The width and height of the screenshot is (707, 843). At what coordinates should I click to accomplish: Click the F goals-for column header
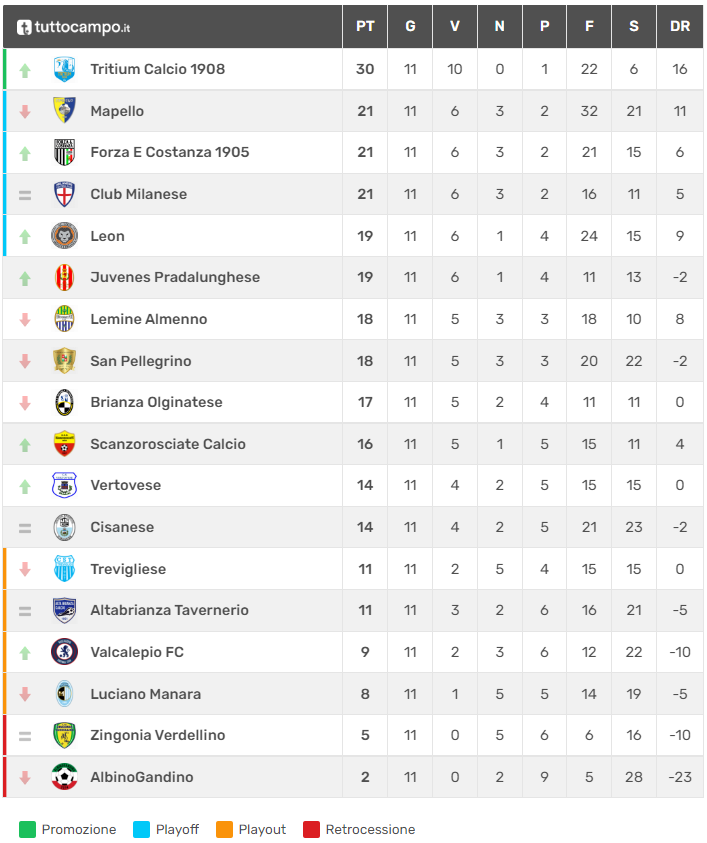pos(589,27)
